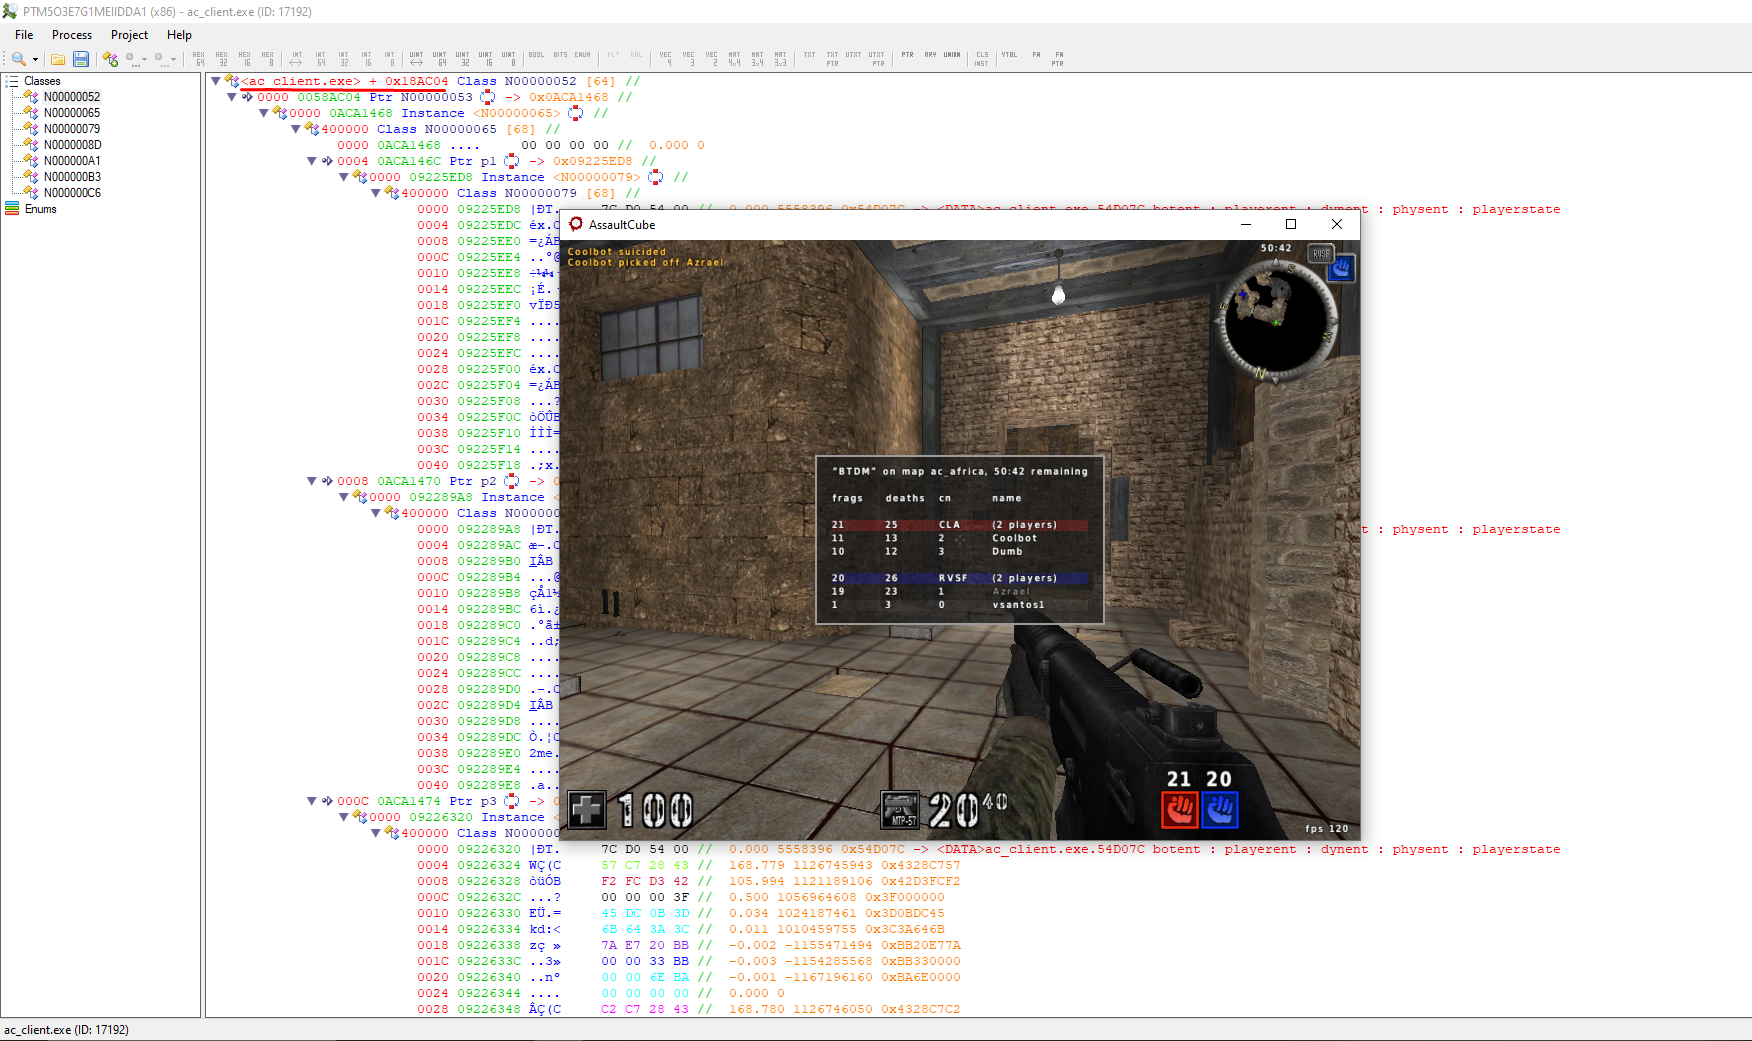The image size is (1752, 1041).
Task: Click the PTR pointer node type icon
Action: (907, 56)
